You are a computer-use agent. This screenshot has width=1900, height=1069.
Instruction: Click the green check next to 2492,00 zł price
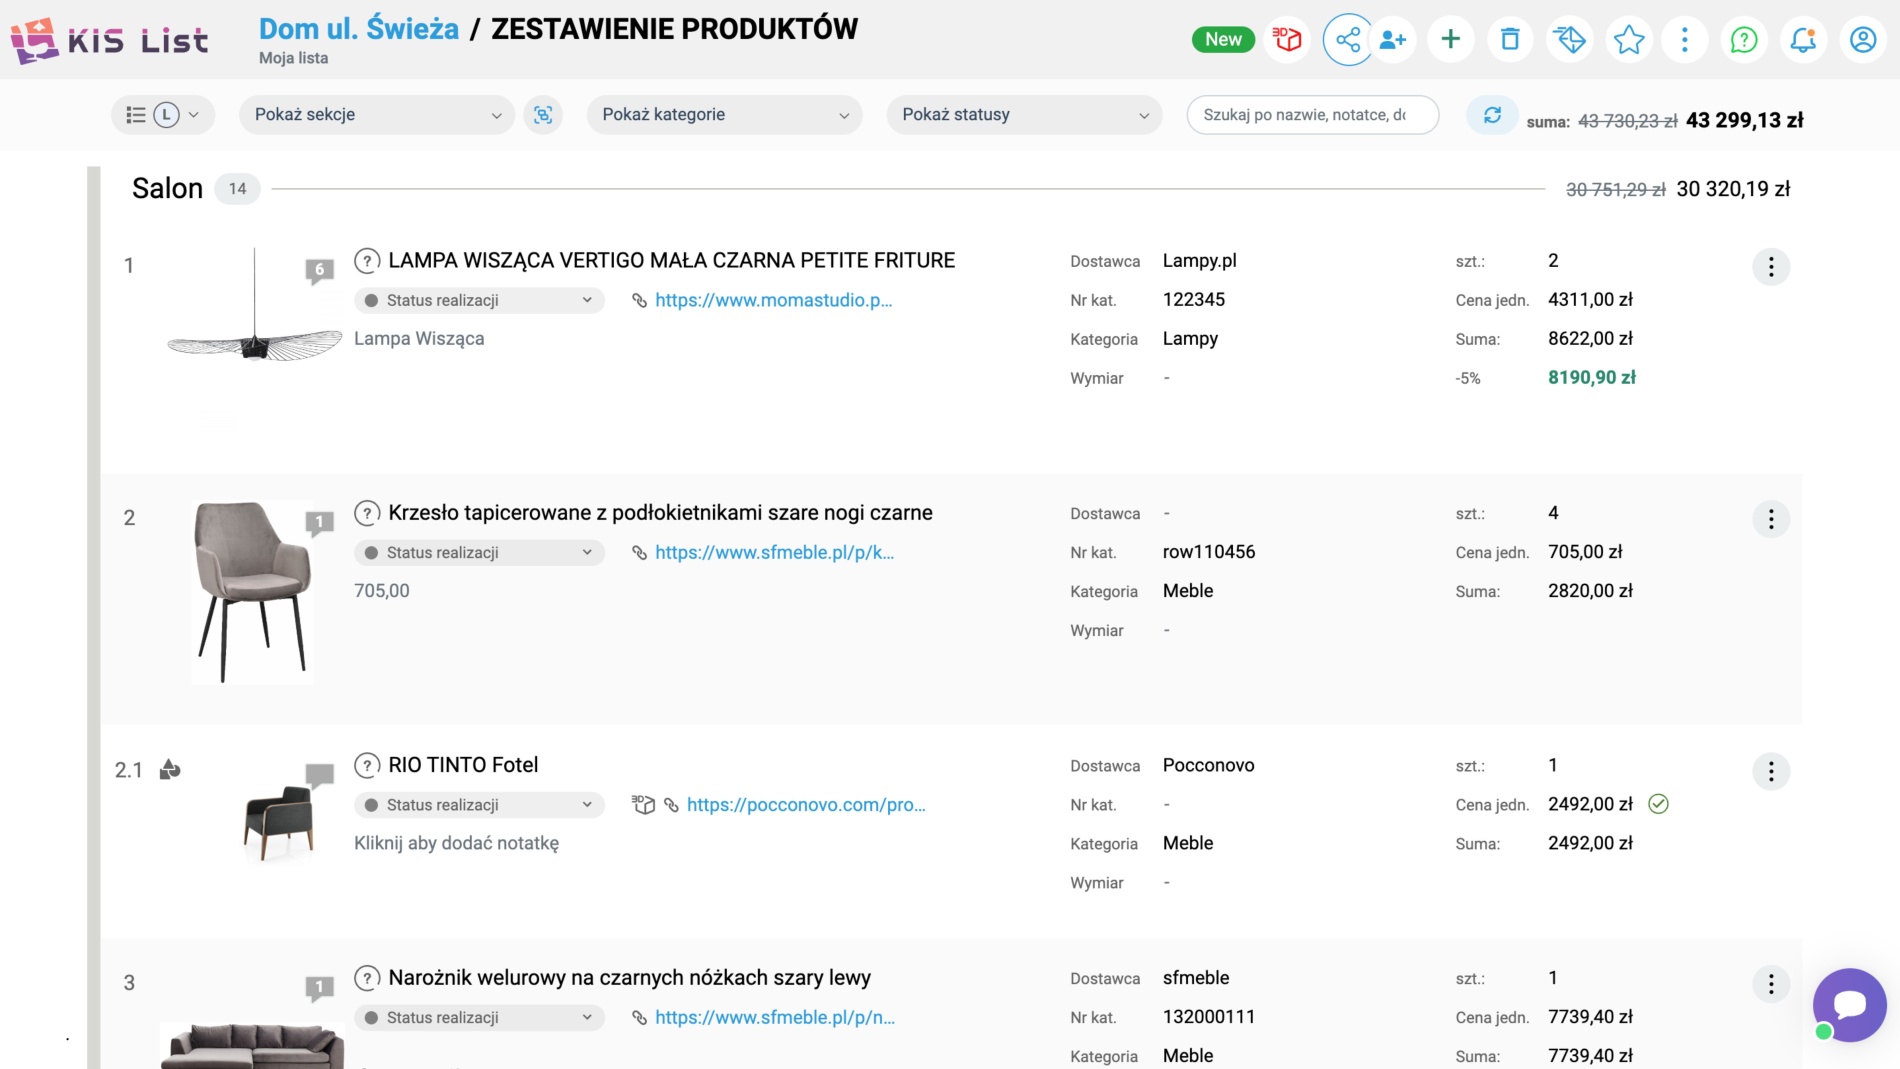click(1658, 804)
